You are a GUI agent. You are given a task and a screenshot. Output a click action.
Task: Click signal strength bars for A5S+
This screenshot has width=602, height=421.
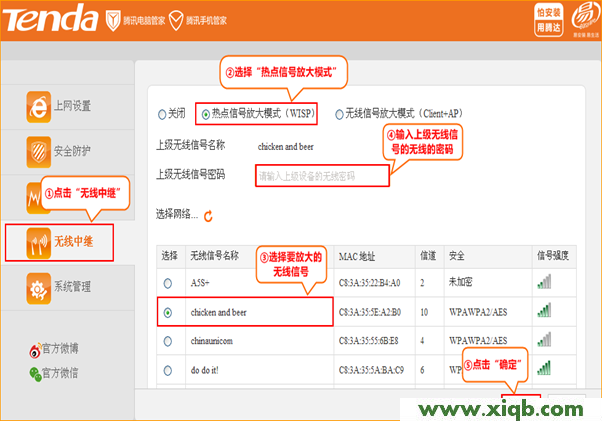pos(544,281)
